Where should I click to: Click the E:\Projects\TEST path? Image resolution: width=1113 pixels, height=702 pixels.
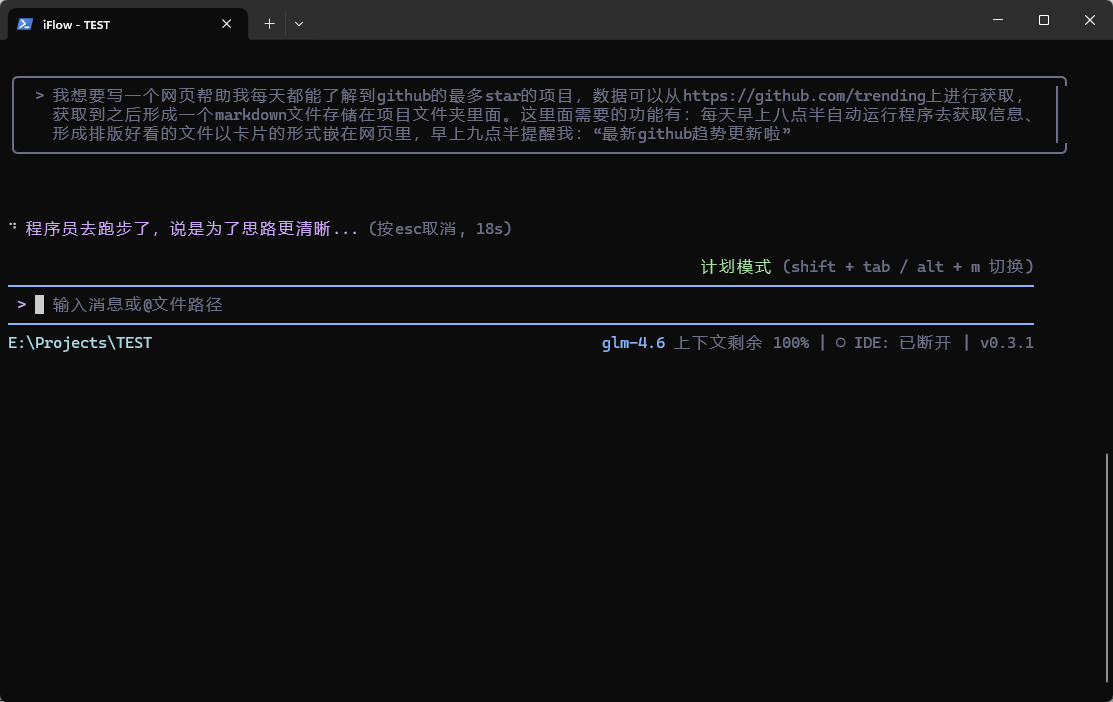[x=80, y=343]
